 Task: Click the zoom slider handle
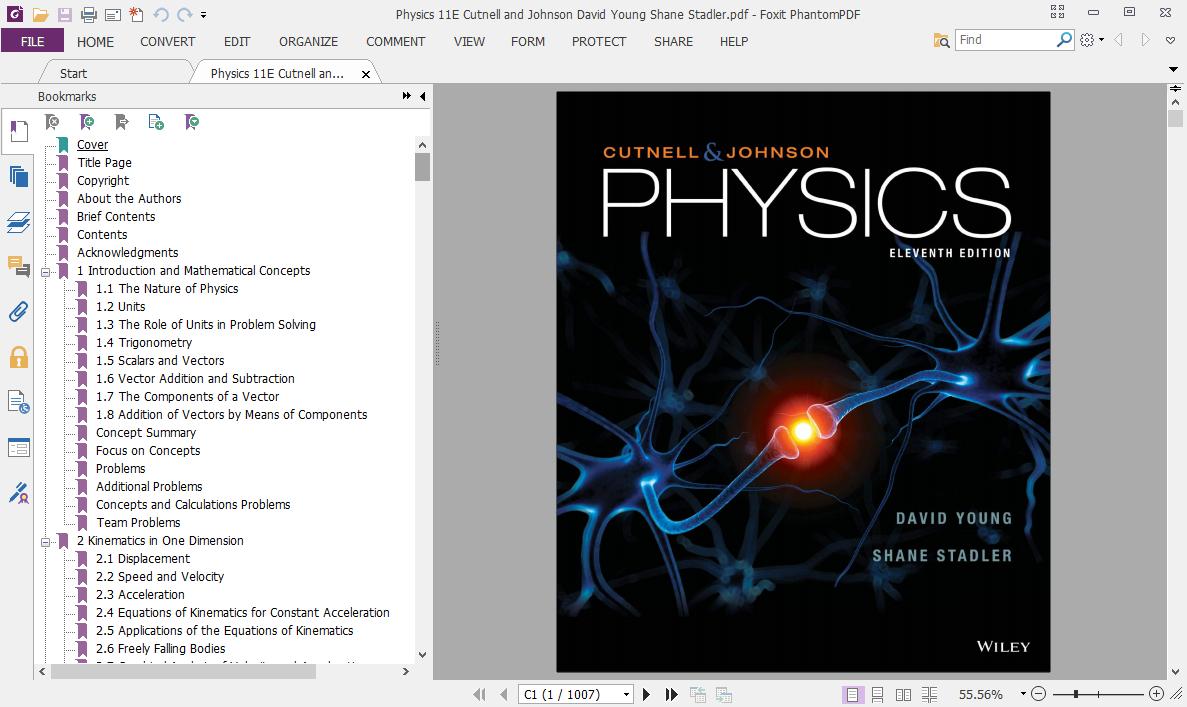click(1075, 693)
